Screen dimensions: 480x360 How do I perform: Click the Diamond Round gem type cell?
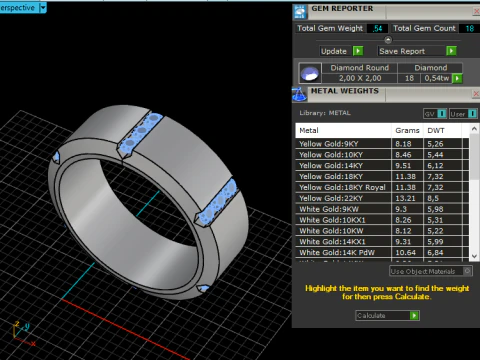click(360, 68)
